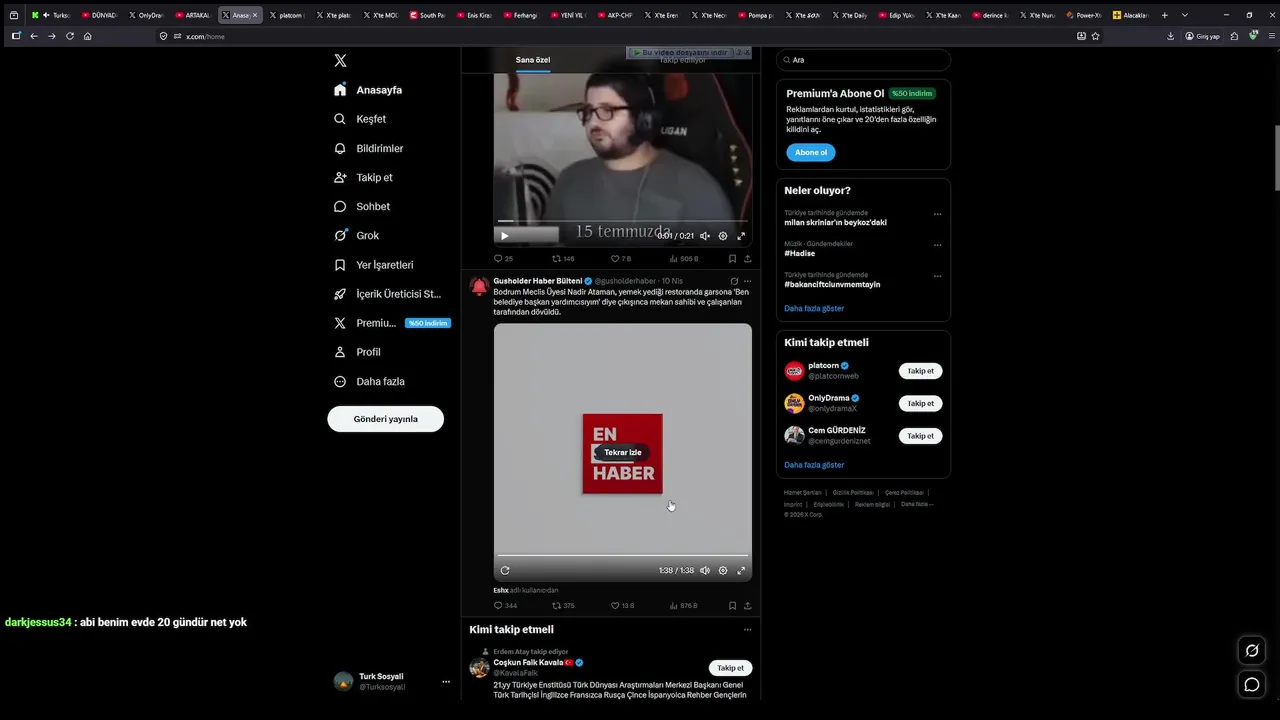Play the top video

tap(504, 236)
